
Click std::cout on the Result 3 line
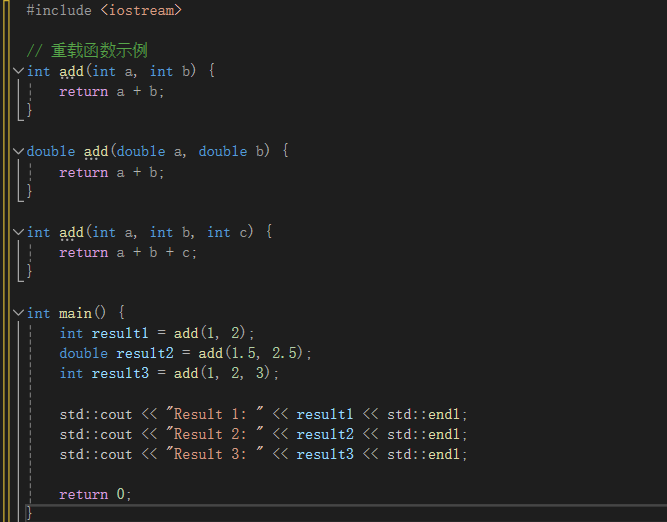[96, 454]
